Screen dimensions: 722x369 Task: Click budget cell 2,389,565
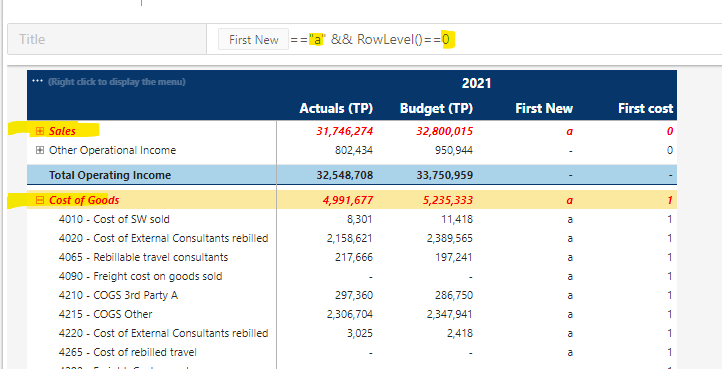(450, 238)
